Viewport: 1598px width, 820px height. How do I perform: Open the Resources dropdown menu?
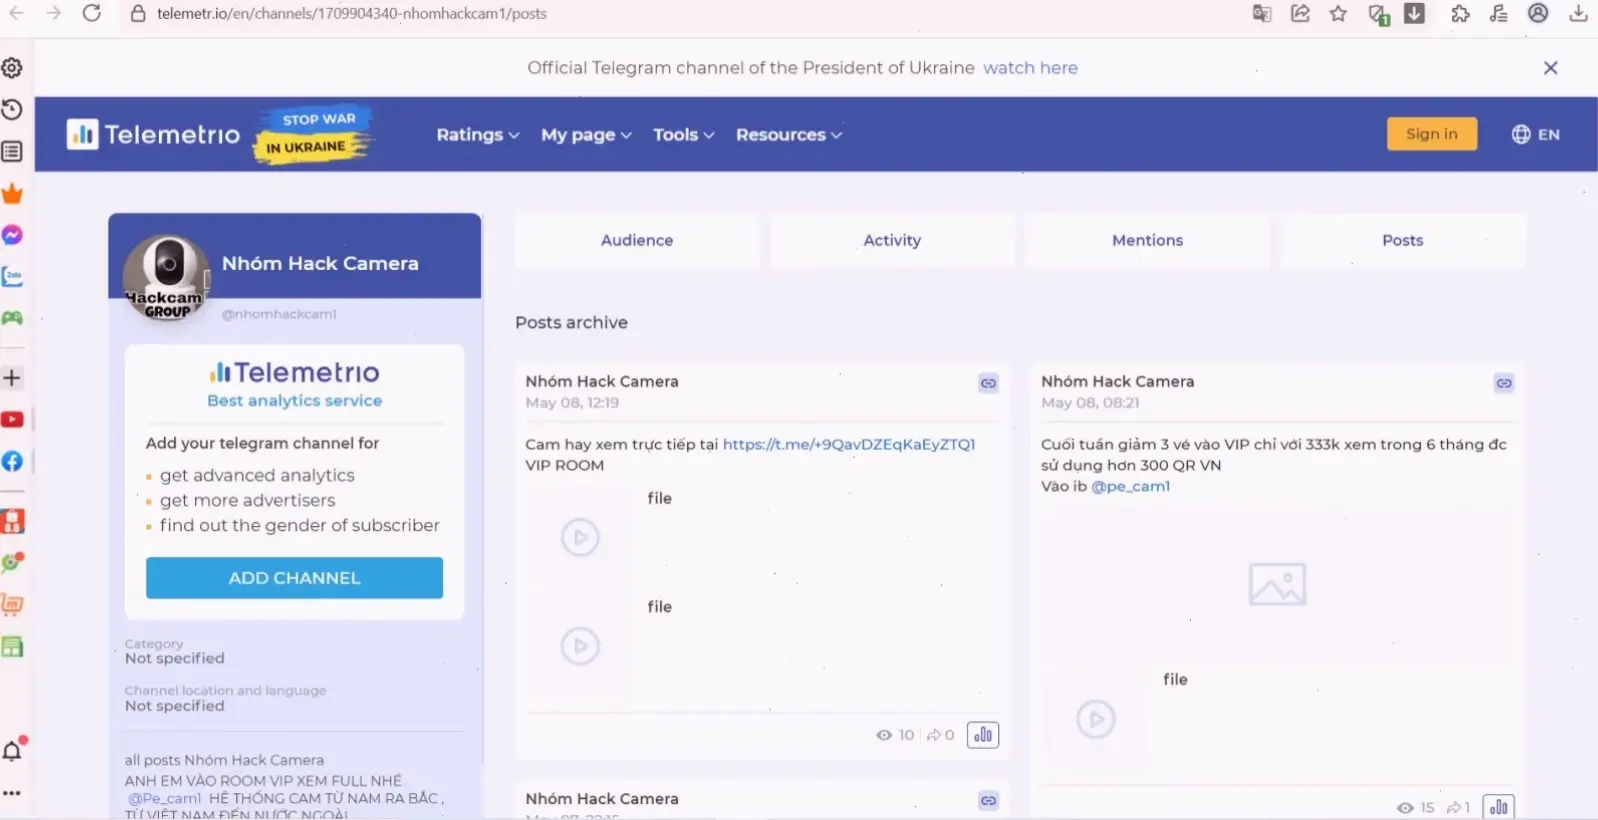(x=788, y=135)
